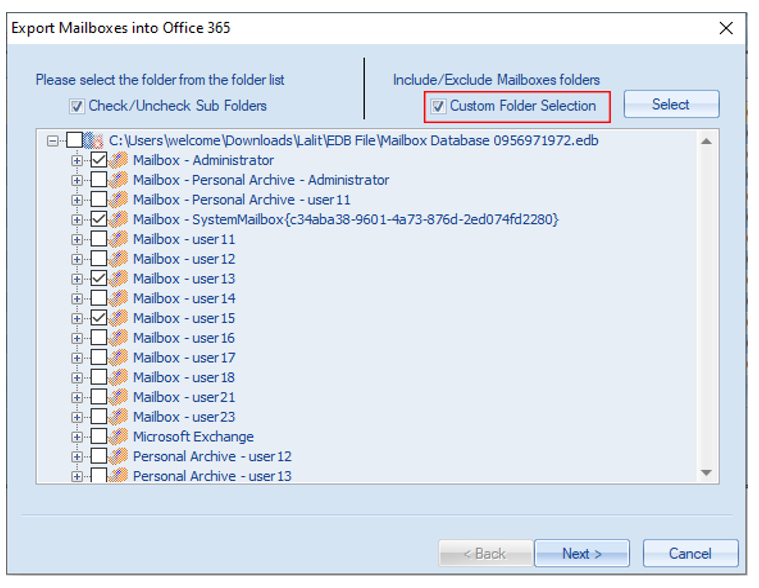Click the mailbox icon beside Mailbox - user21
Image resolution: width=759 pixels, height=588 pixels.
coord(119,397)
